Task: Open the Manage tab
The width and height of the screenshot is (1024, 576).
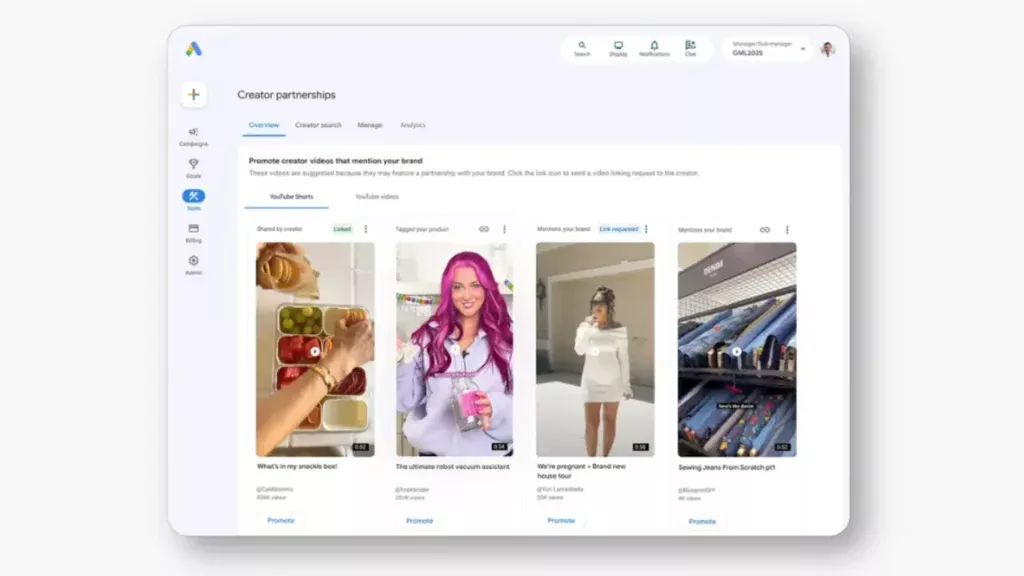Action: click(370, 125)
